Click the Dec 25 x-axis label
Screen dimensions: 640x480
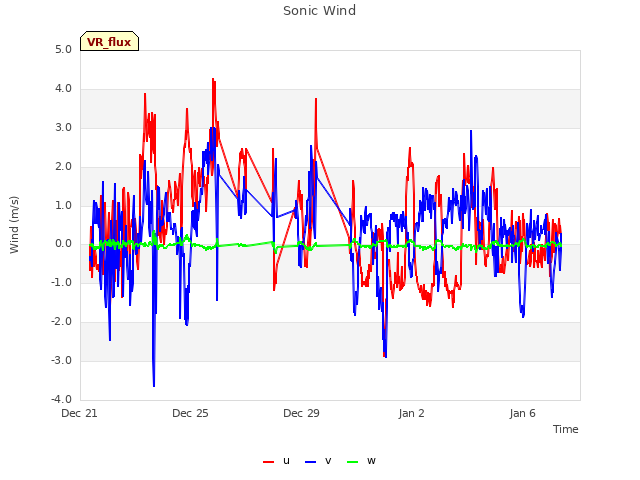pos(190,413)
